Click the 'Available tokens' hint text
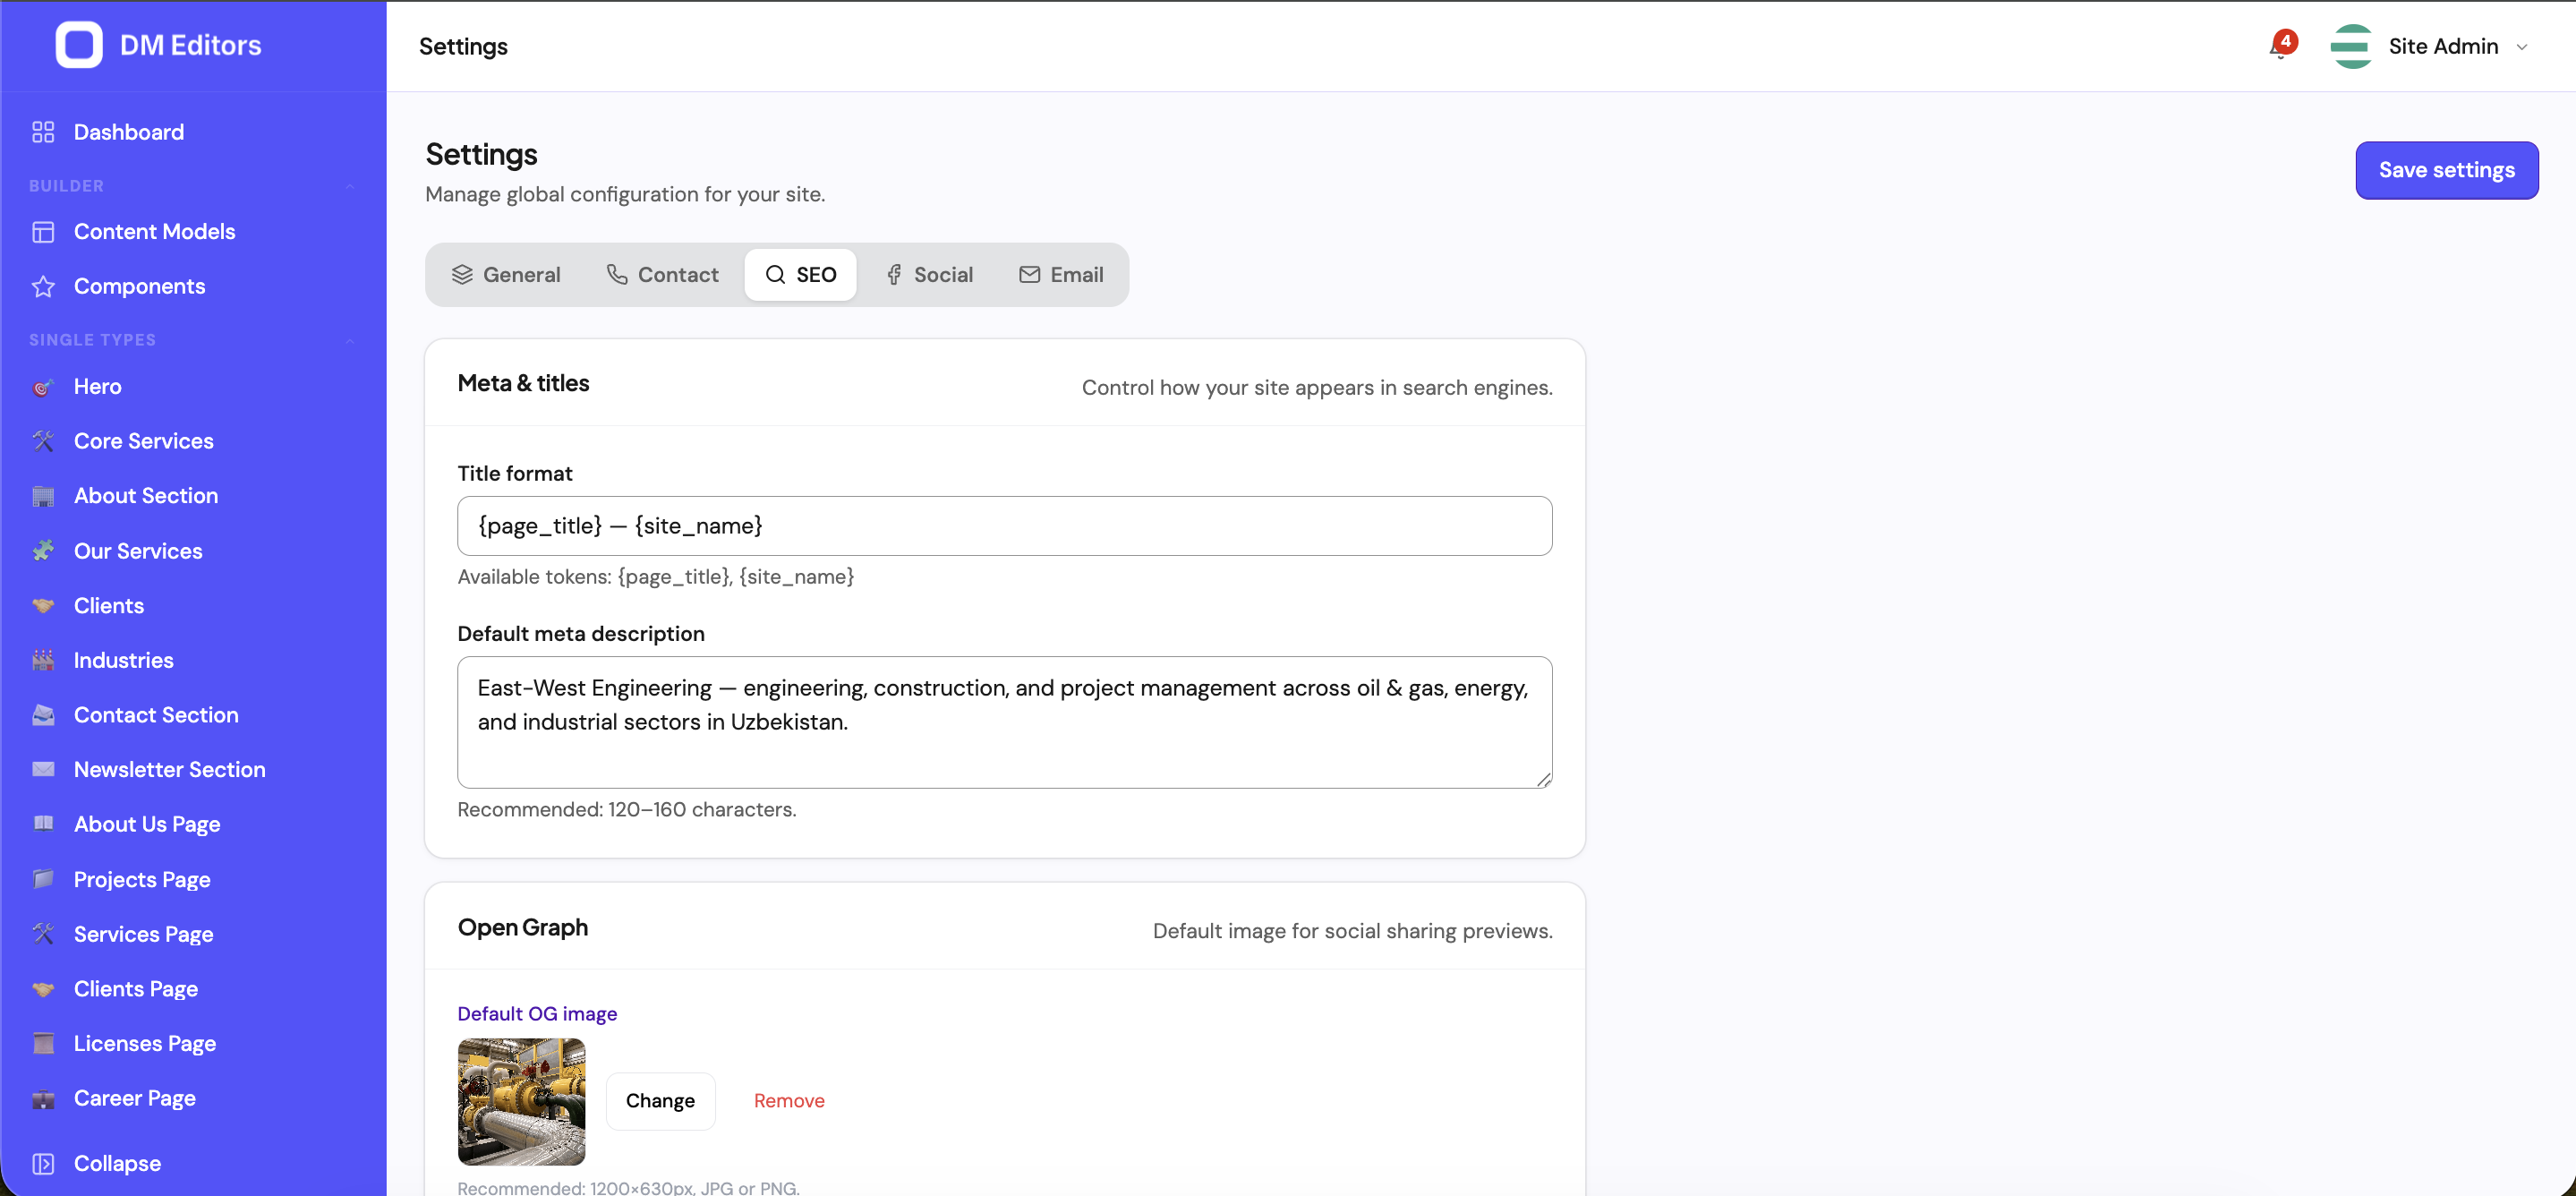The width and height of the screenshot is (2576, 1196). (x=656, y=577)
